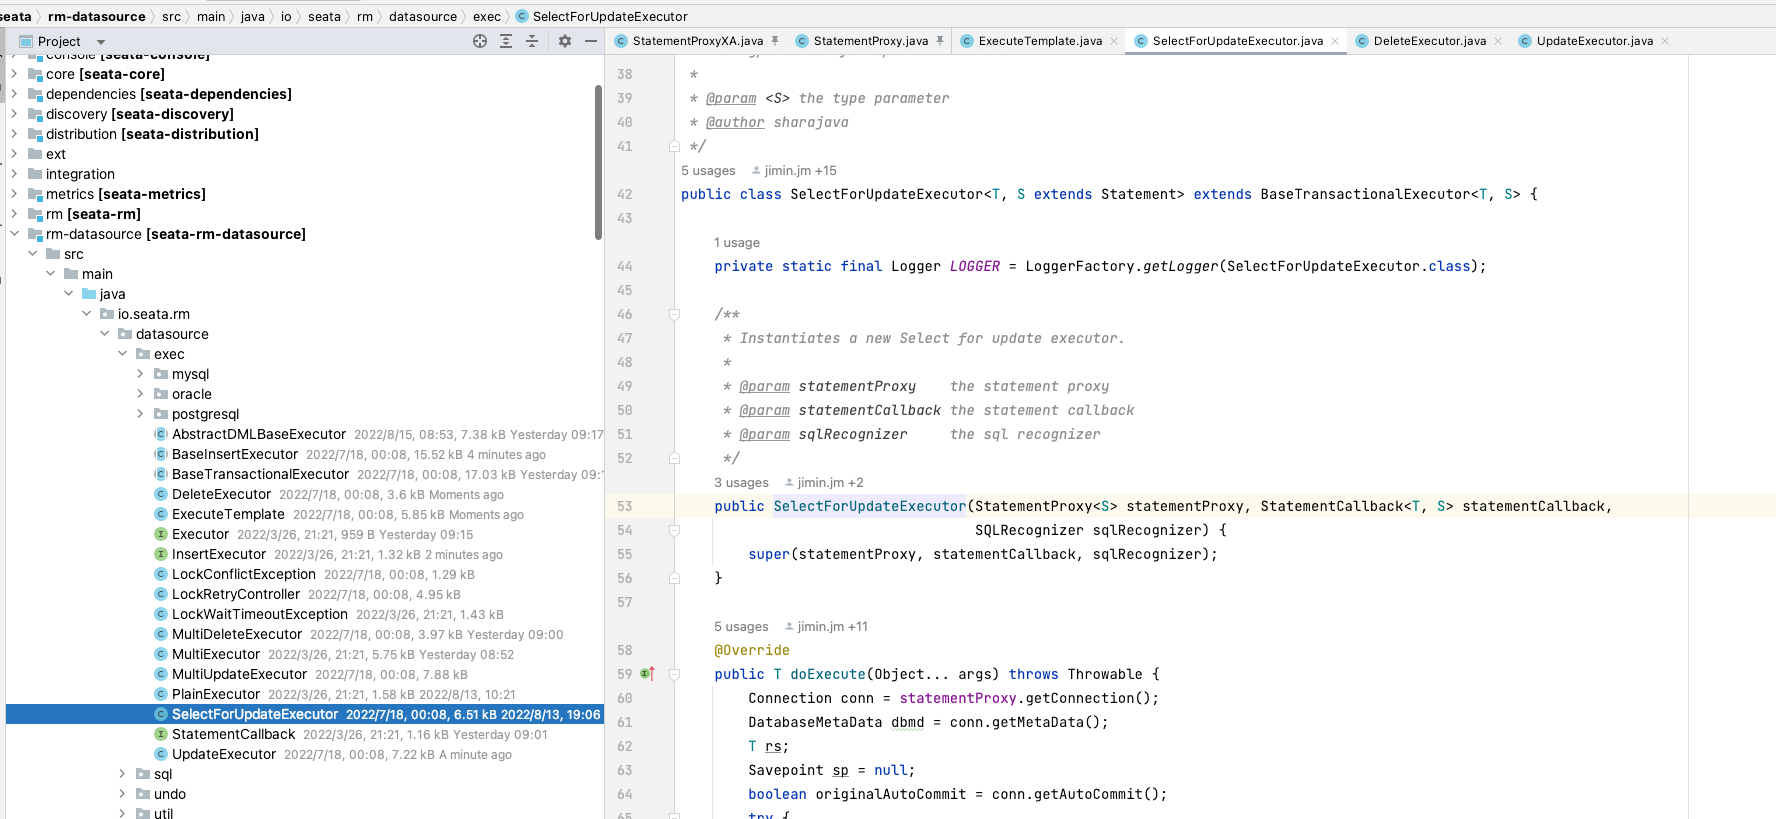This screenshot has height=819, width=1776.
Task: Expand the postgresql package folder
Action: click(140, 414)
